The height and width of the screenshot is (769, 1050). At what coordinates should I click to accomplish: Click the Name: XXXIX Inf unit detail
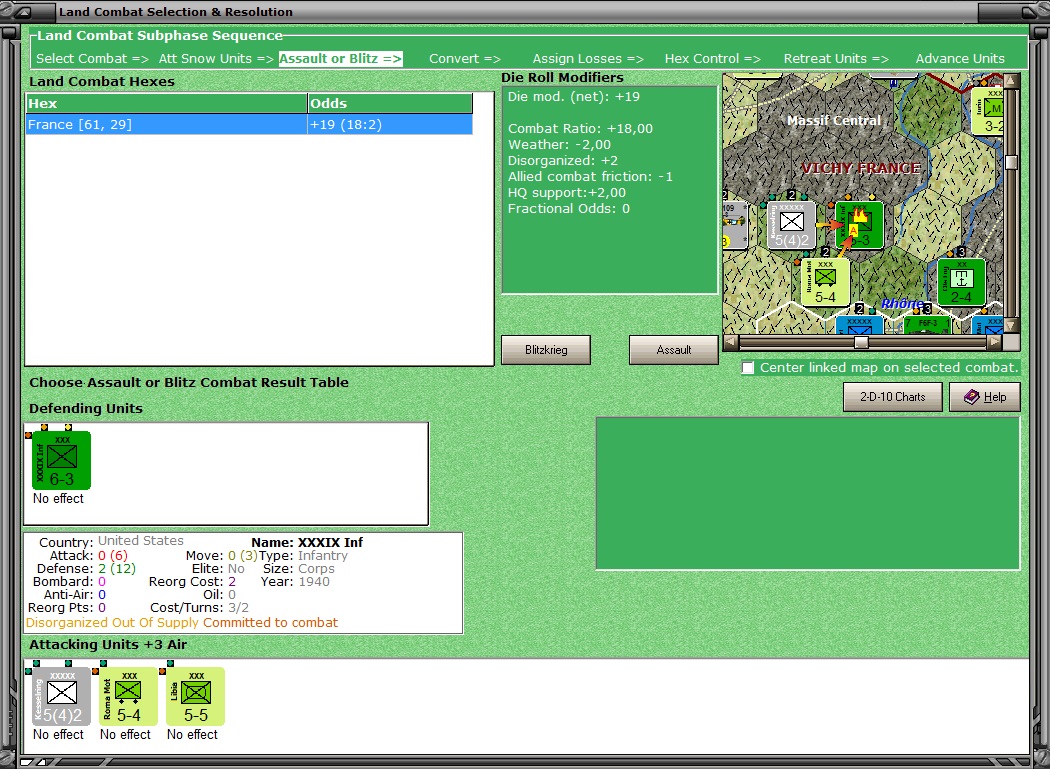(x=307, y=543)
